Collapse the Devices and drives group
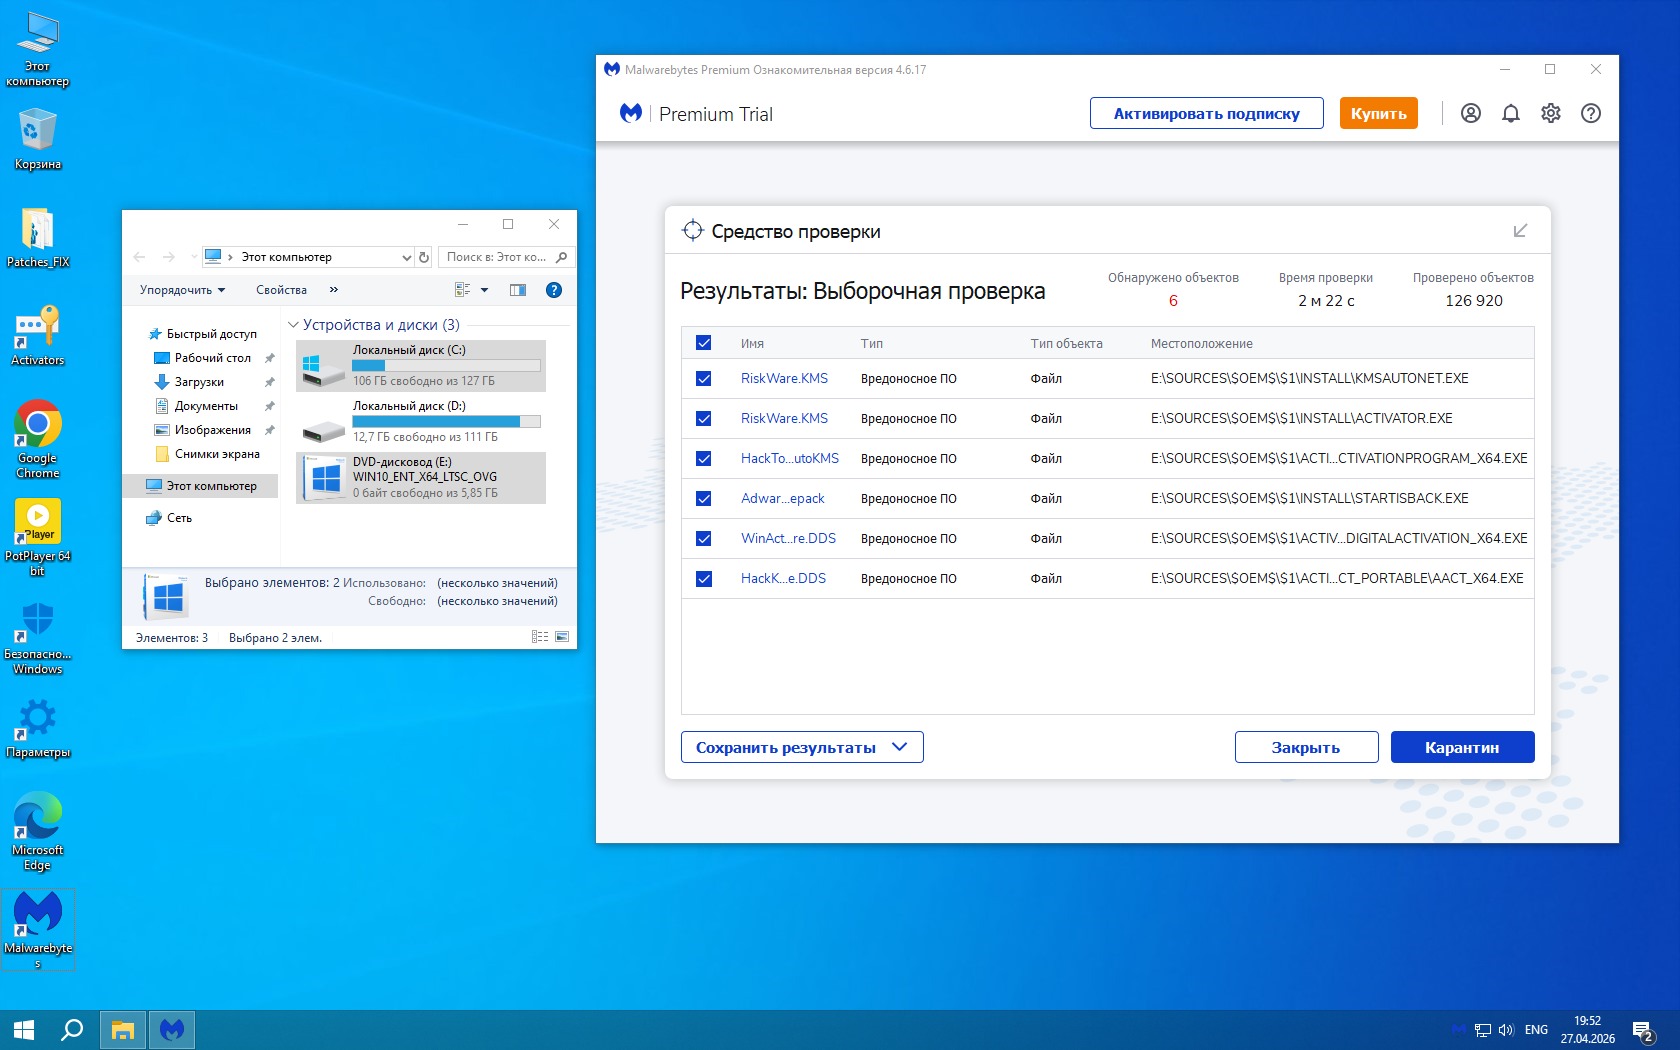1680x1050 pixels. point(294,325)
